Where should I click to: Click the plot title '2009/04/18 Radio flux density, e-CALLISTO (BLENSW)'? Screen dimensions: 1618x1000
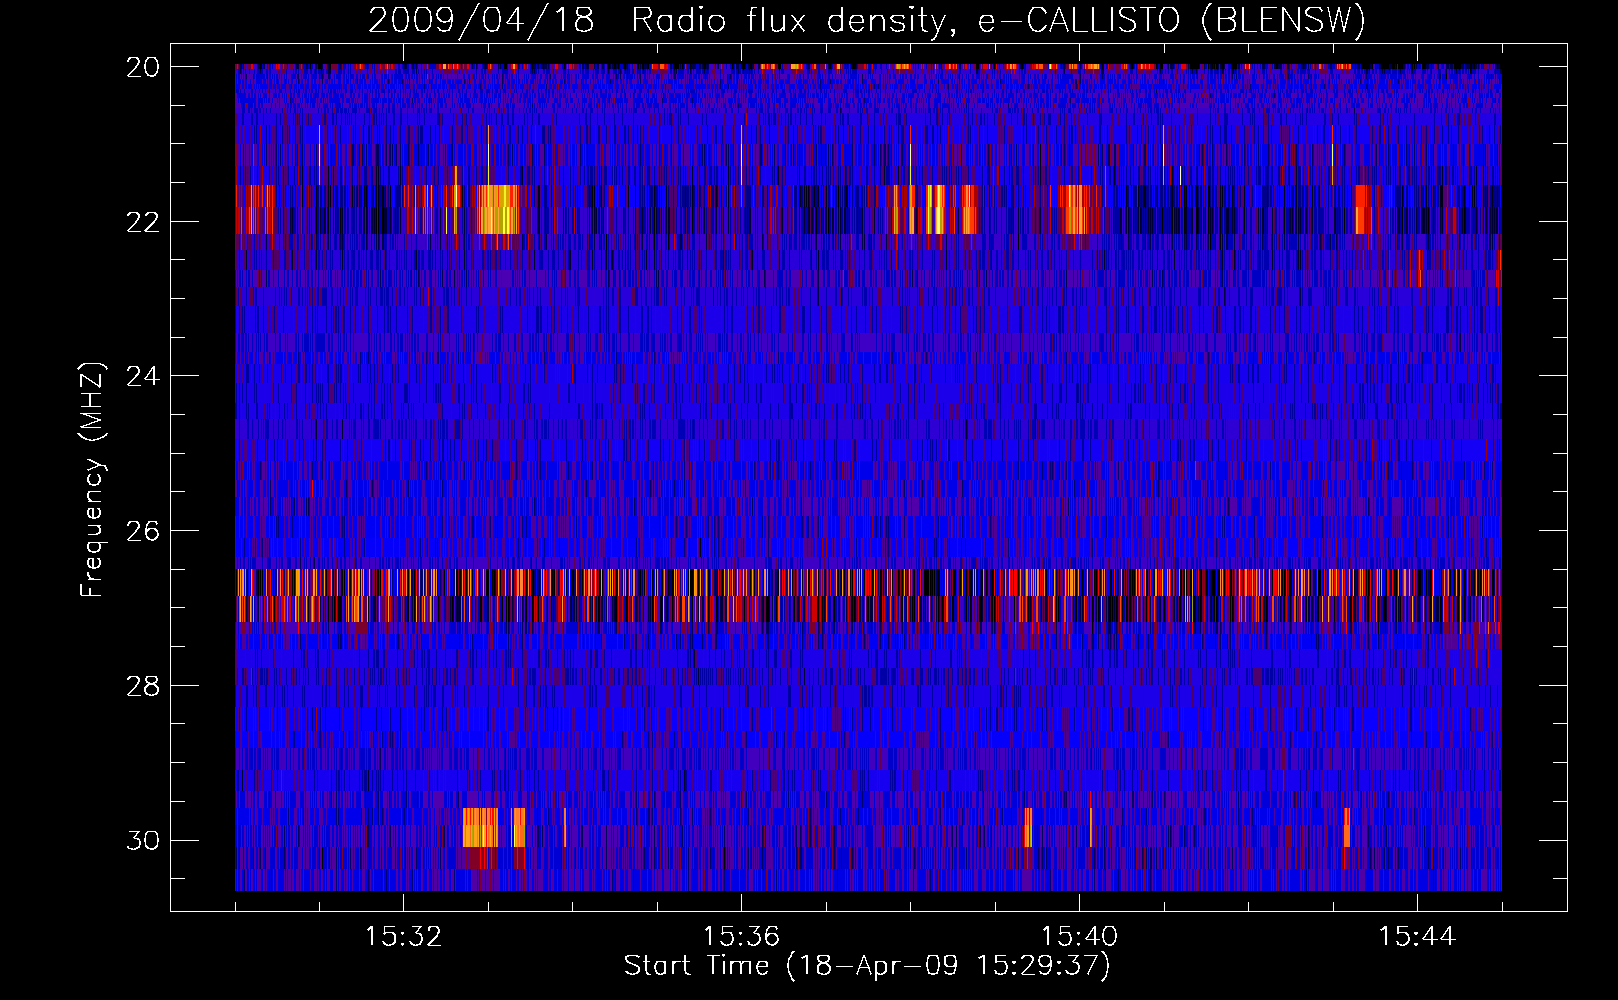tap(867, 21)
